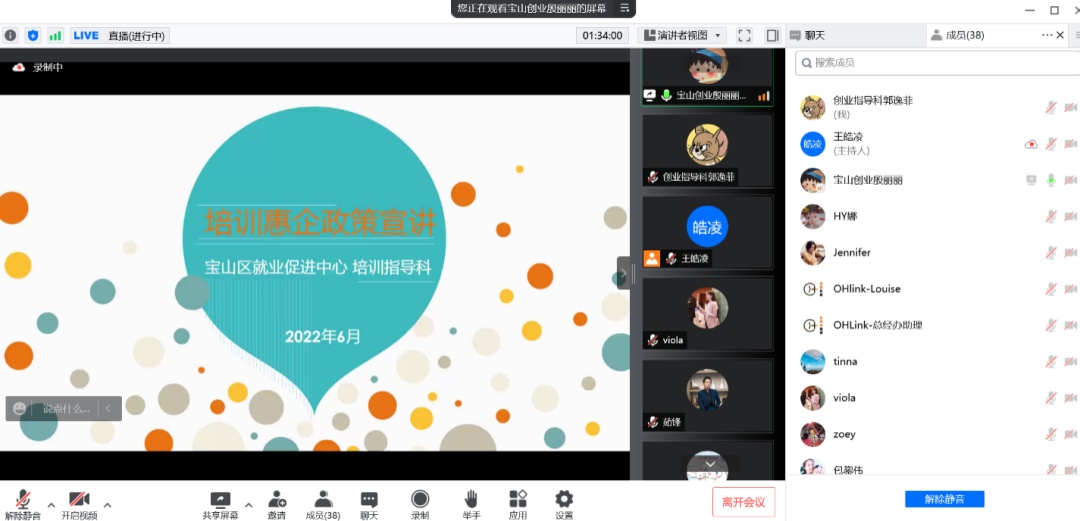Screen dimensions: 1080x521
Task: Expand share options arrow next to 共享屏幕
Action: tap(249, 504)
